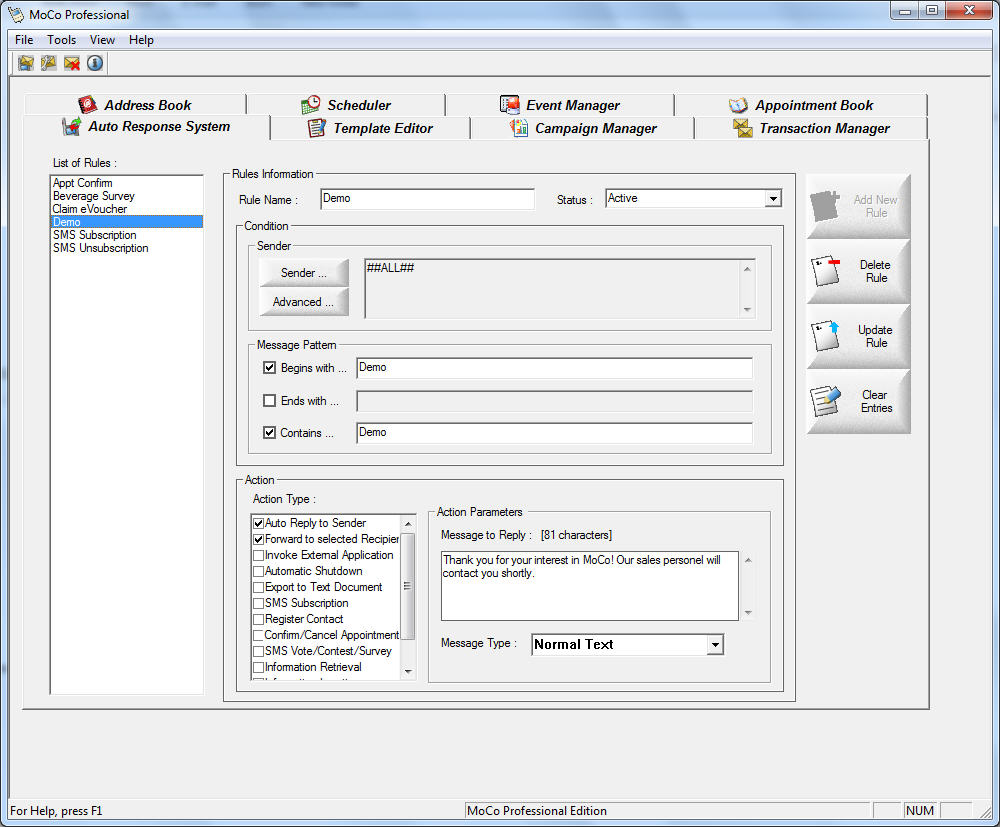Click the Campaign Manager icon
This screenshot has height=827, width=1000.
(518, 128)
